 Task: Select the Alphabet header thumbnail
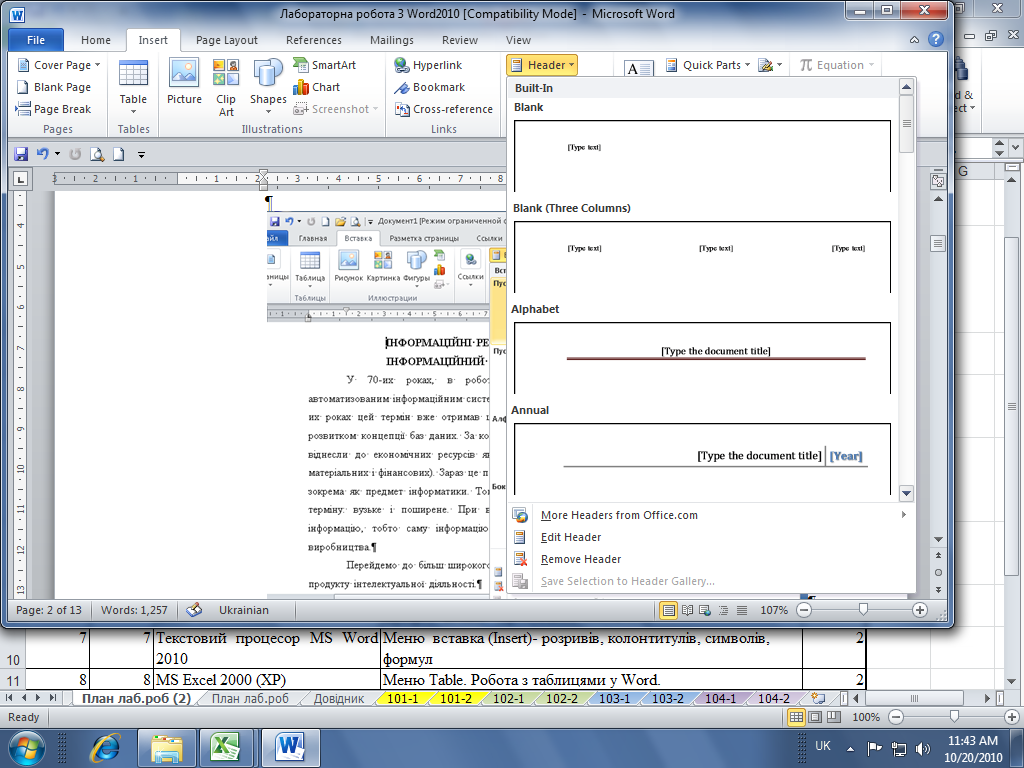tap(702, 357)
